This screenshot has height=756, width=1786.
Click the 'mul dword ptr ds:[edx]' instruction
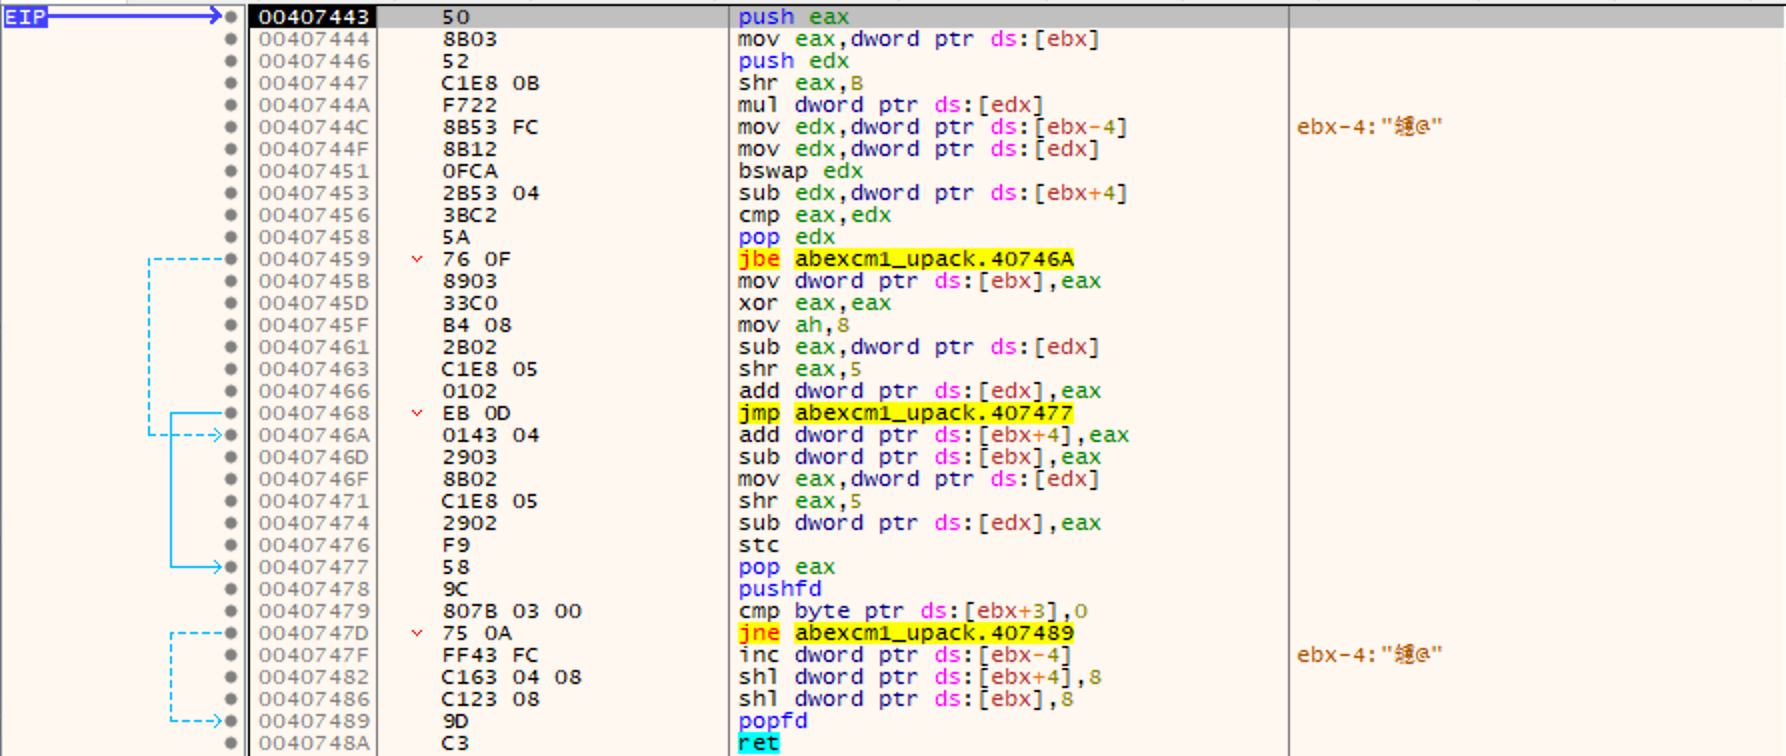[891, 105]
